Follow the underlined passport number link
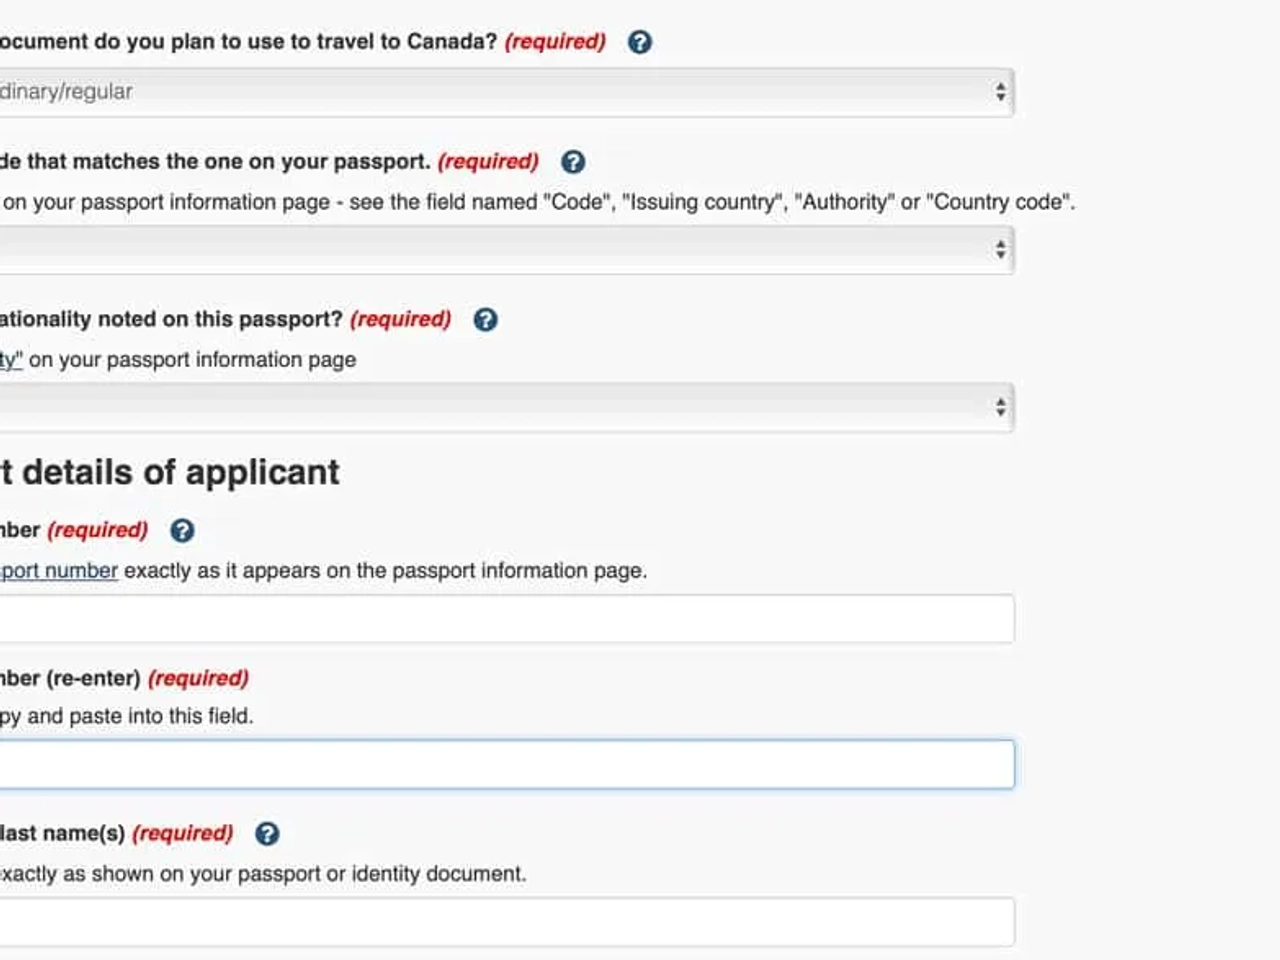Screen dimensions: 1280x960 [60, 571]
